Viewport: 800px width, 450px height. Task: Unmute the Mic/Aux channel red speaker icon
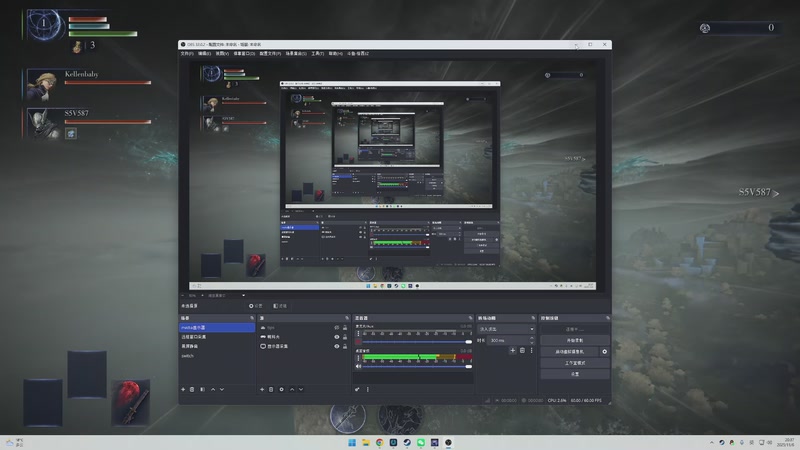pyautogui.click(x=358, y=341)
